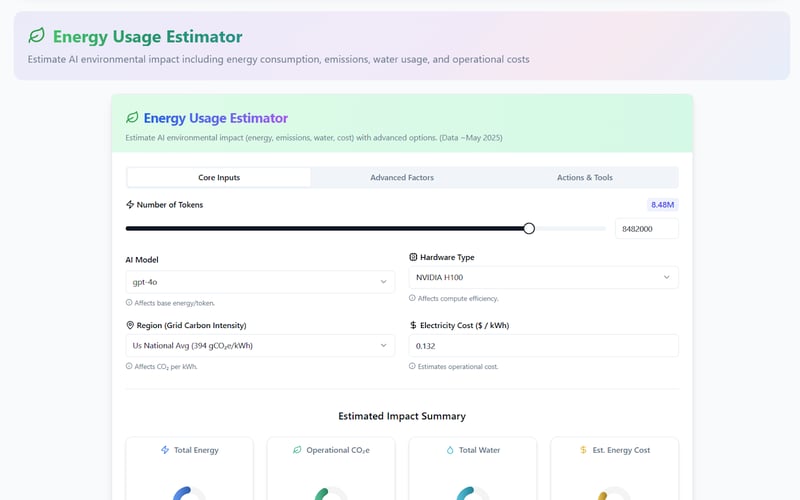Image resolution: width=800 pixels, height=500 pixels.
Task: Click the Electricity Cost input field showing 0.132
Action: [543, 346]
